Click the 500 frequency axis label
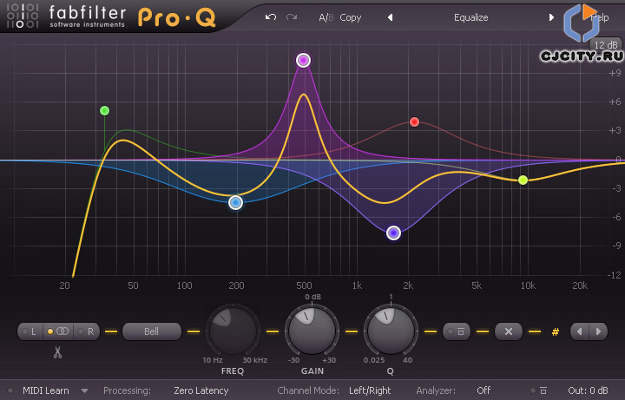This screenshot has width=625, height=400. [304, 286]
